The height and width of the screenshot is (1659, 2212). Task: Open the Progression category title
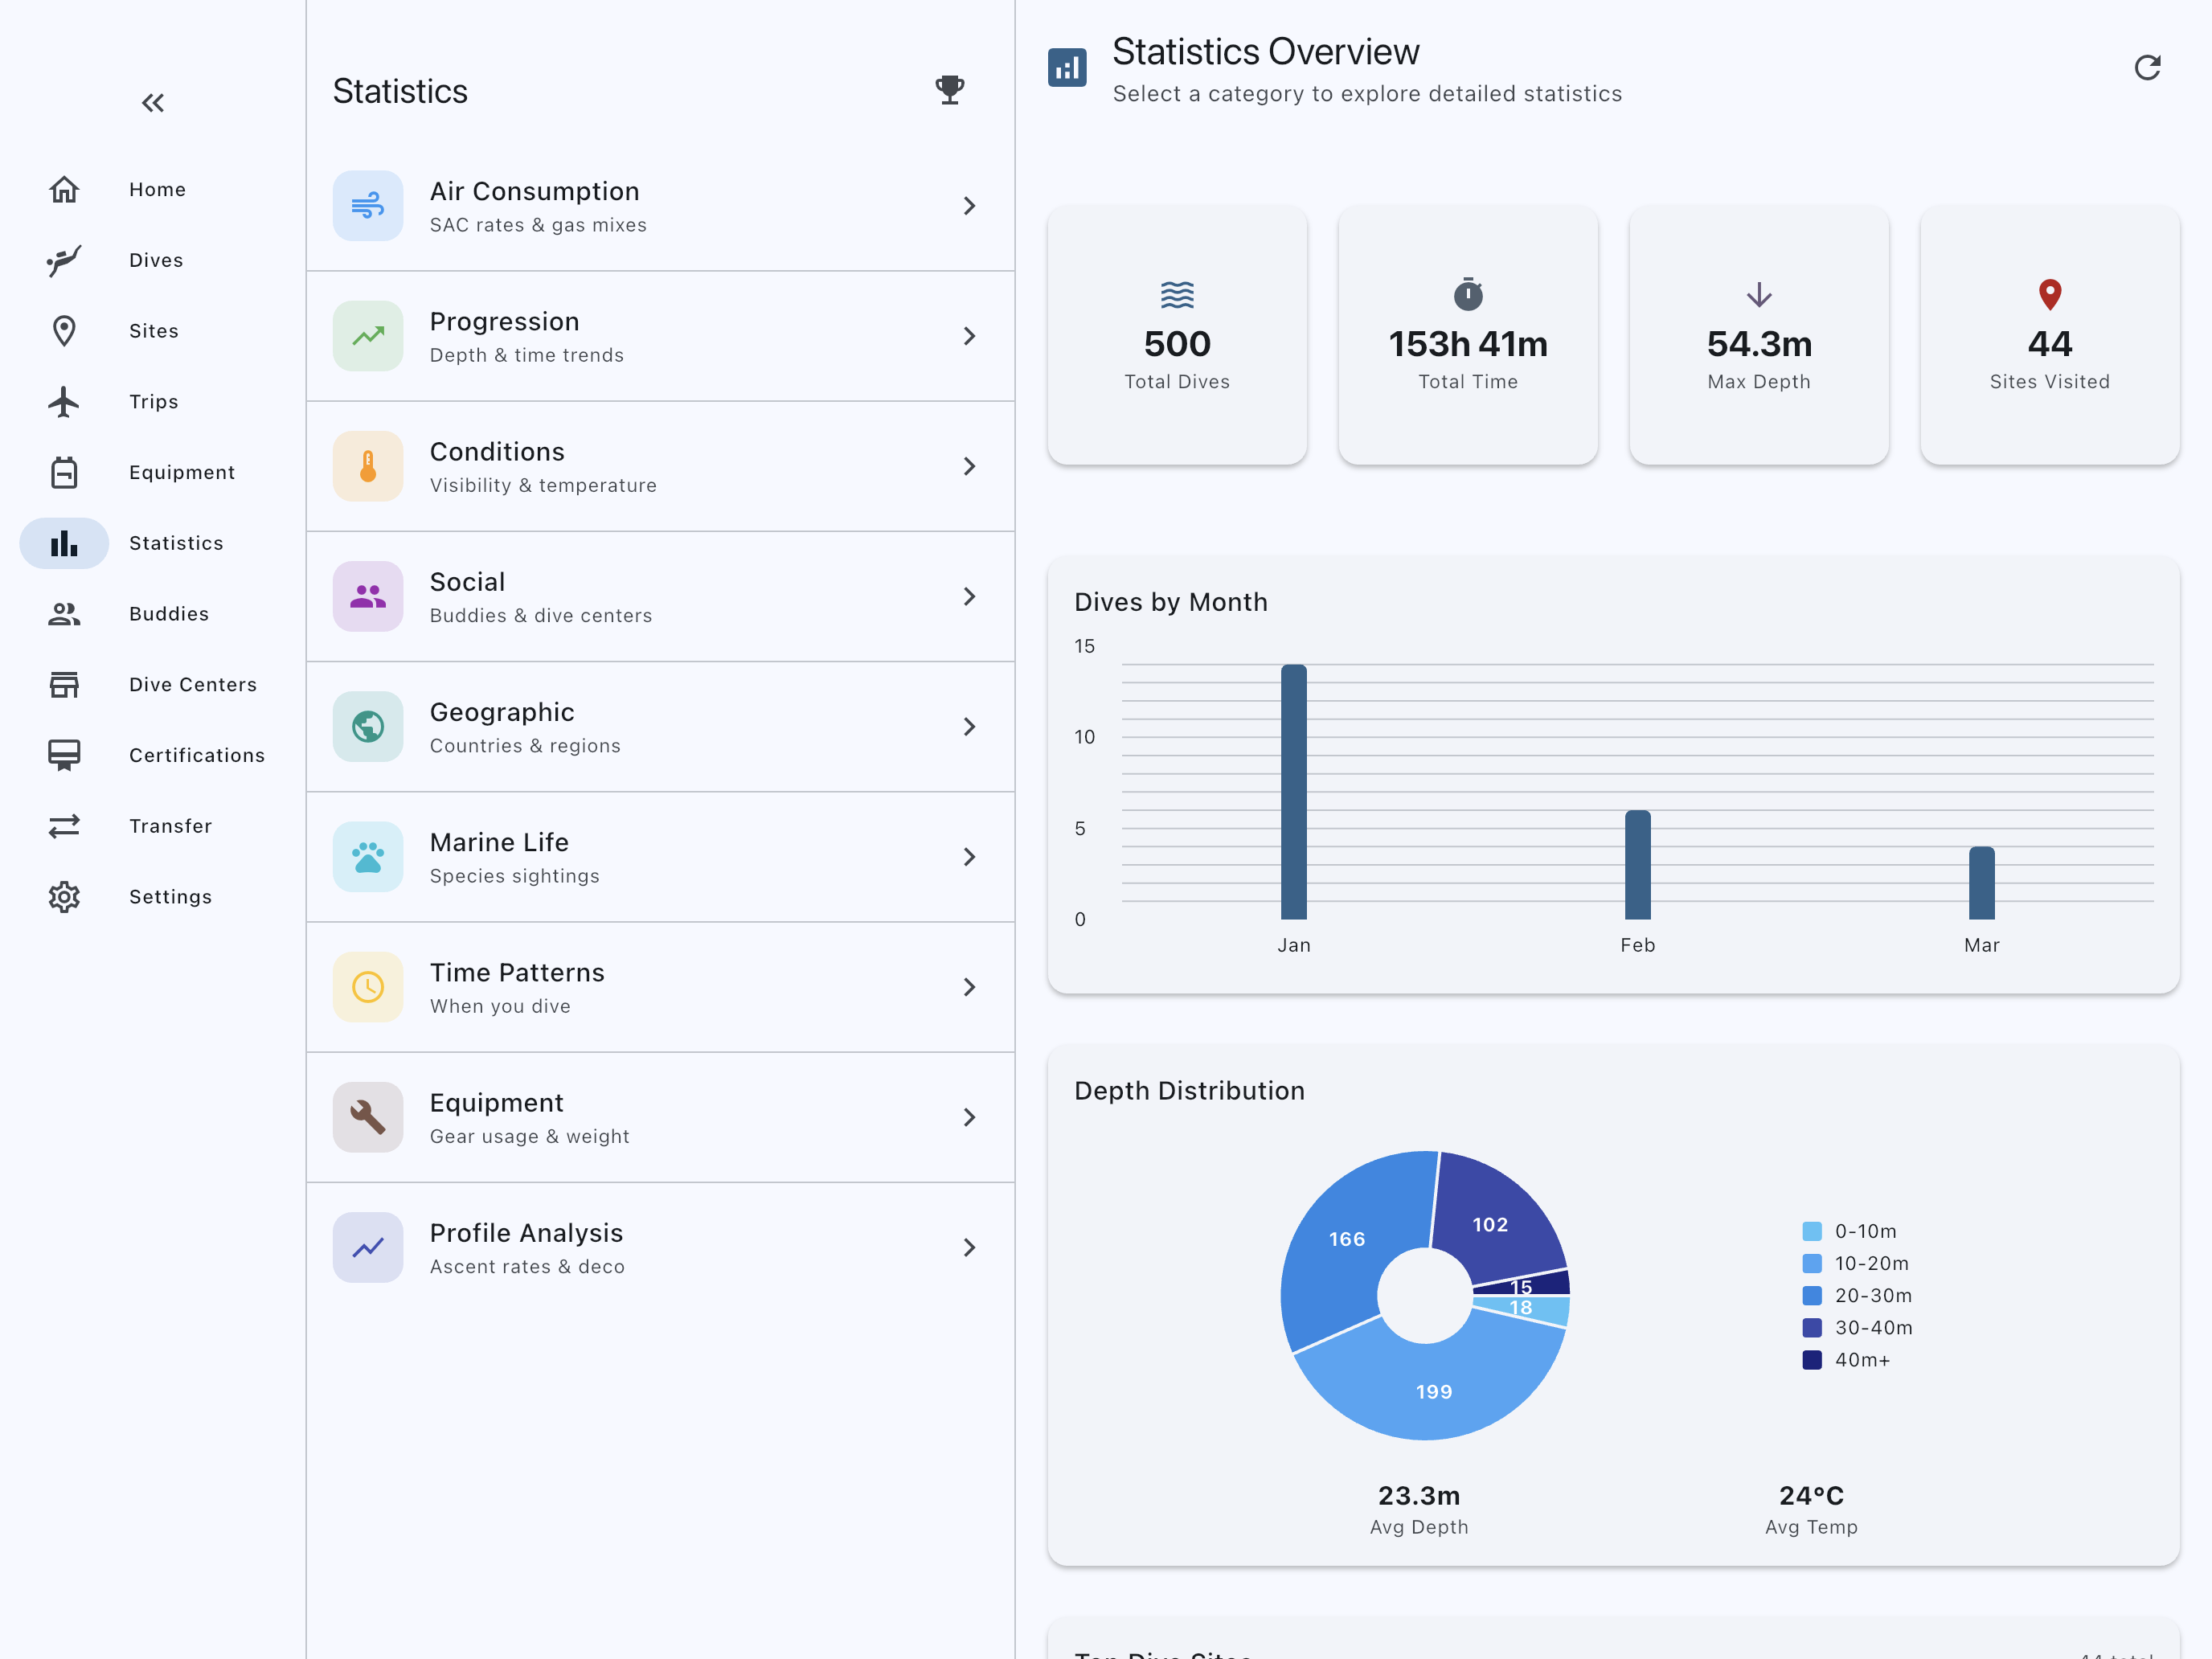tap(505, 321)
